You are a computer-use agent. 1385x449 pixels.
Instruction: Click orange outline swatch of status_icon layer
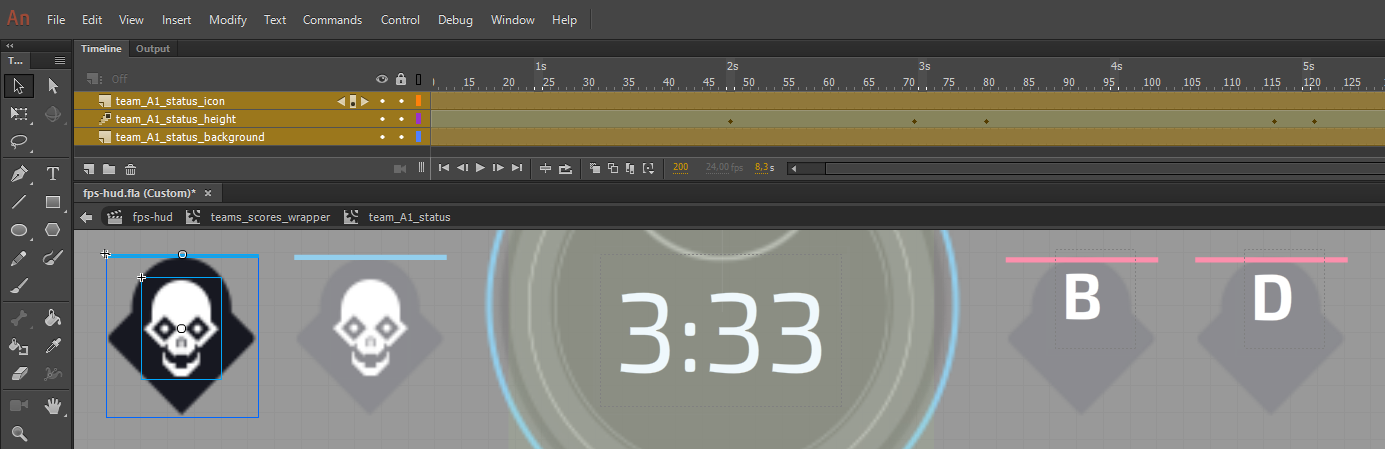(x=419, y=101)
